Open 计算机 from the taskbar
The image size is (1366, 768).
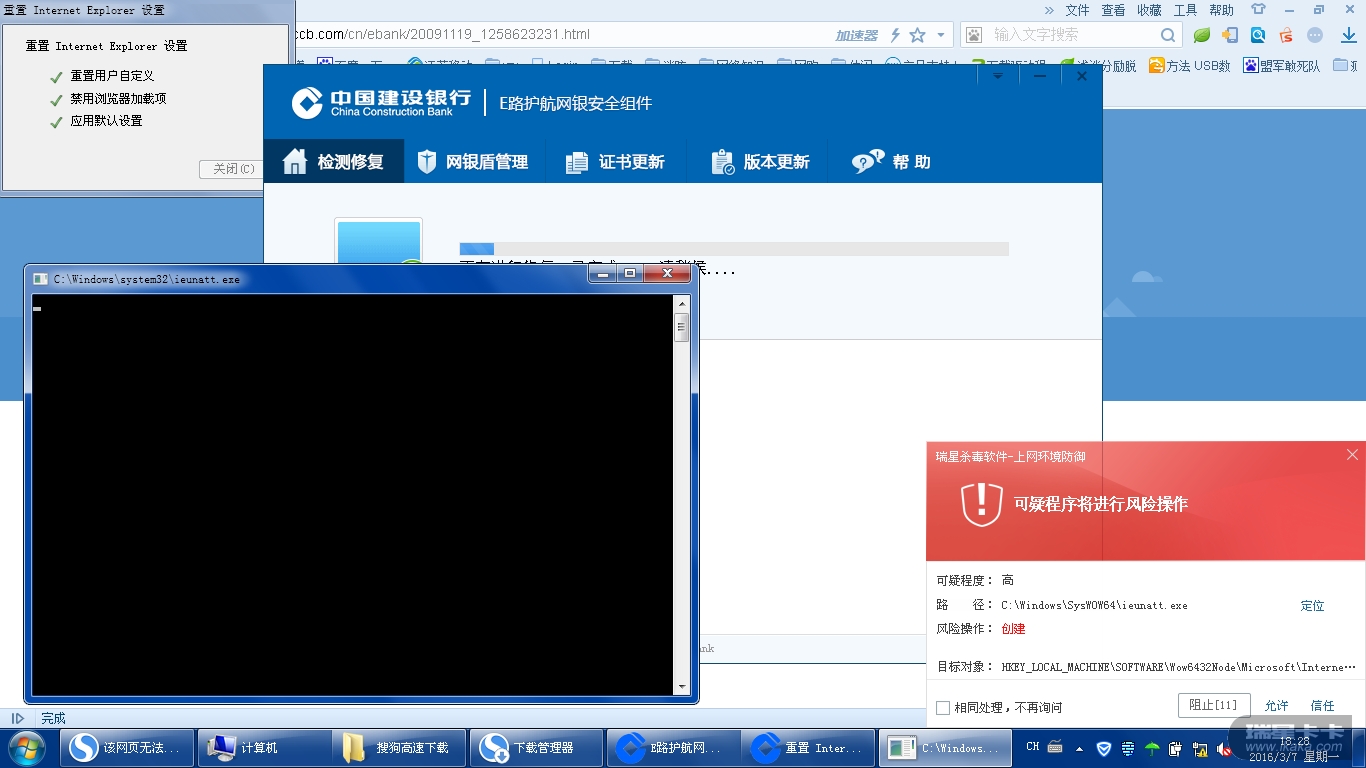coord(265,748)
